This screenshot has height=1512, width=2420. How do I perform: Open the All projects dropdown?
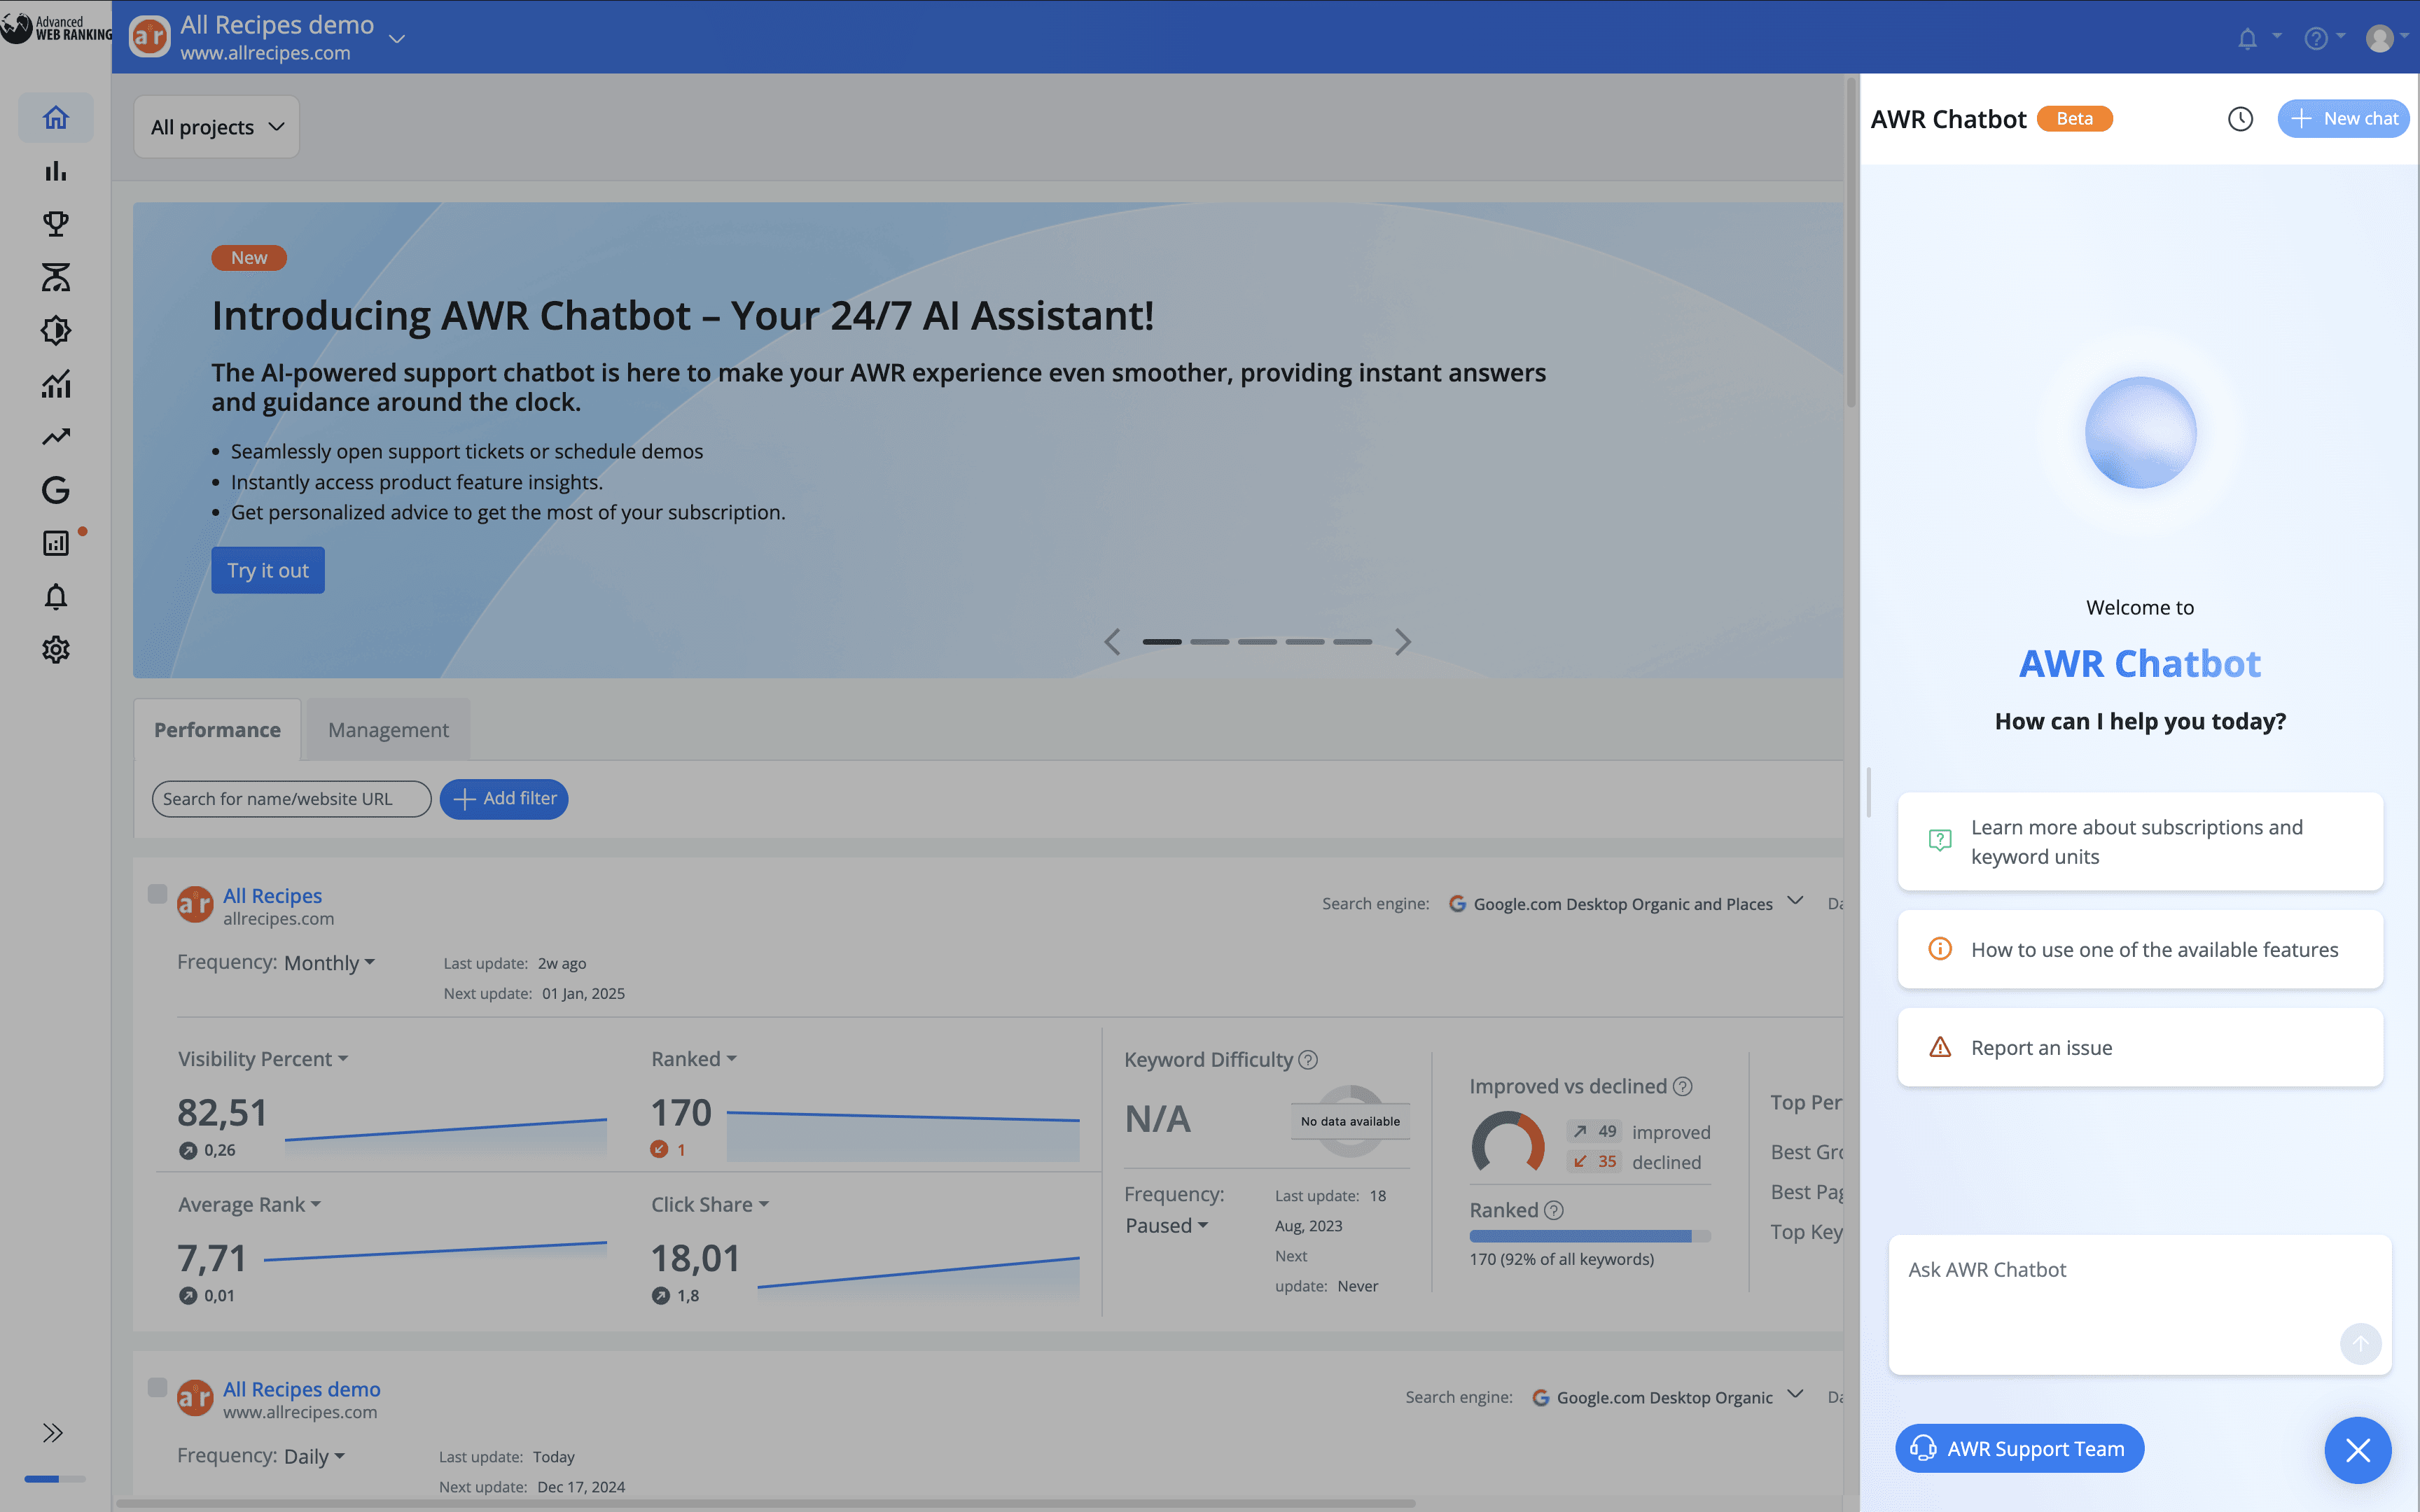(x=217, y=127)
